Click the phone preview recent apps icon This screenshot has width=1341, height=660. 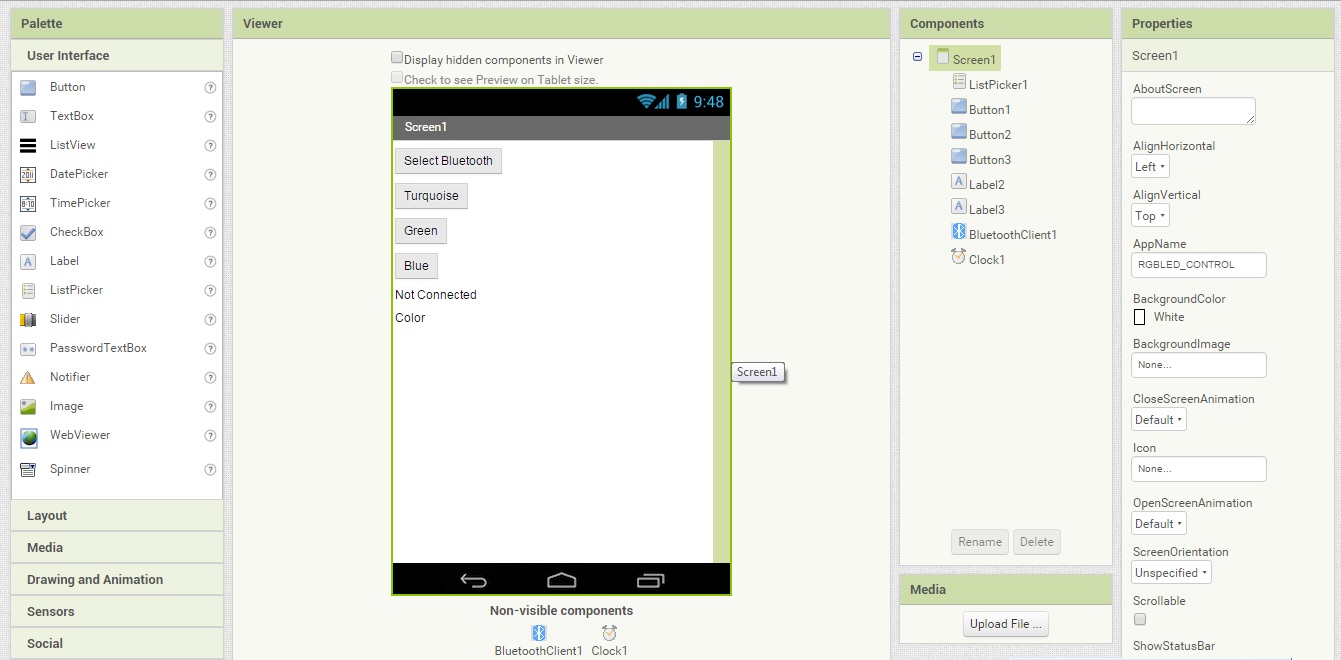pos(651,580)
